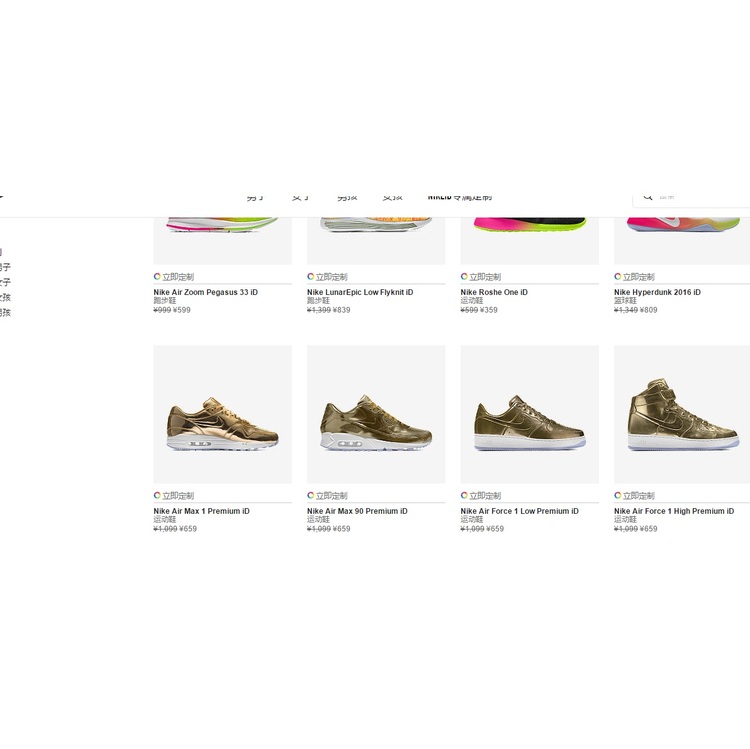Click sale price ¥359 under Roshe One
Screen dimensions: 750x749
tap(489, 310)
